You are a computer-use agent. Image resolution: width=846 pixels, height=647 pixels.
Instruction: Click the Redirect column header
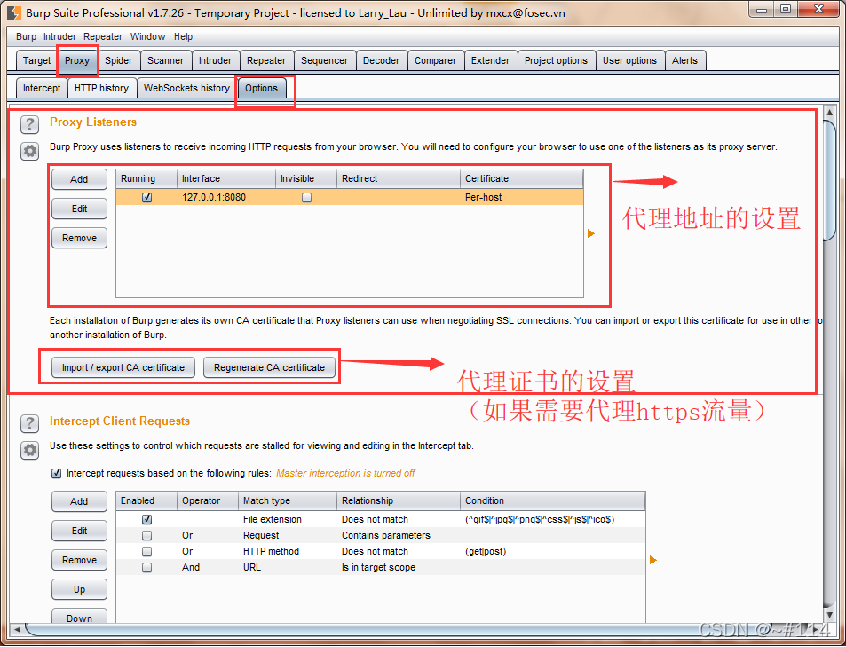click(x=398, y=179)
